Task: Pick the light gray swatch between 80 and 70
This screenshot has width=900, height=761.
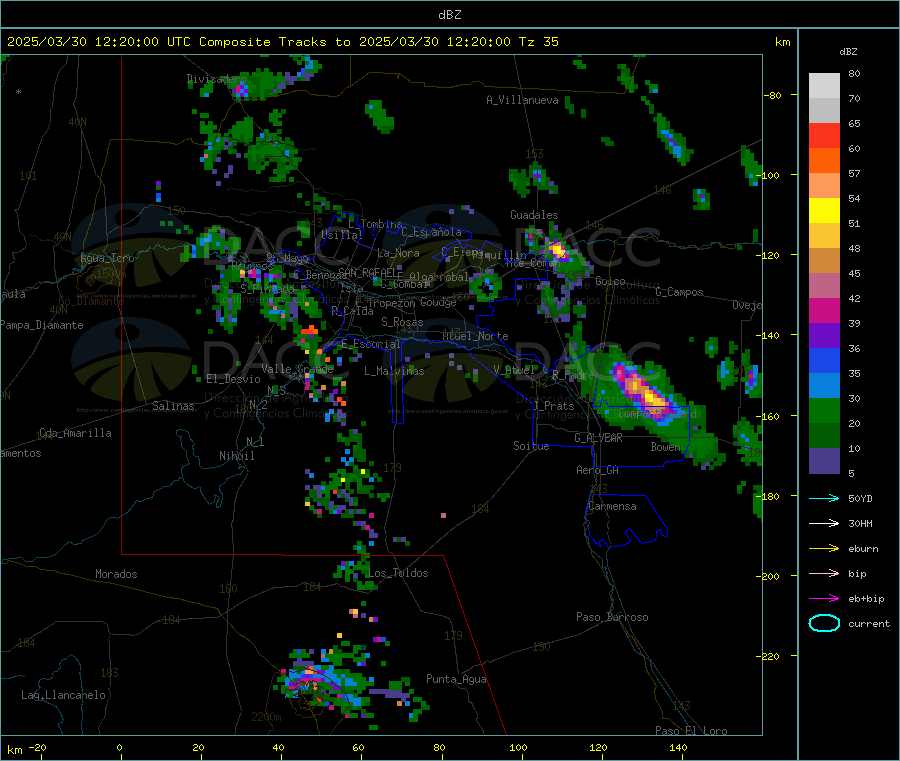Action: (824, 86)
